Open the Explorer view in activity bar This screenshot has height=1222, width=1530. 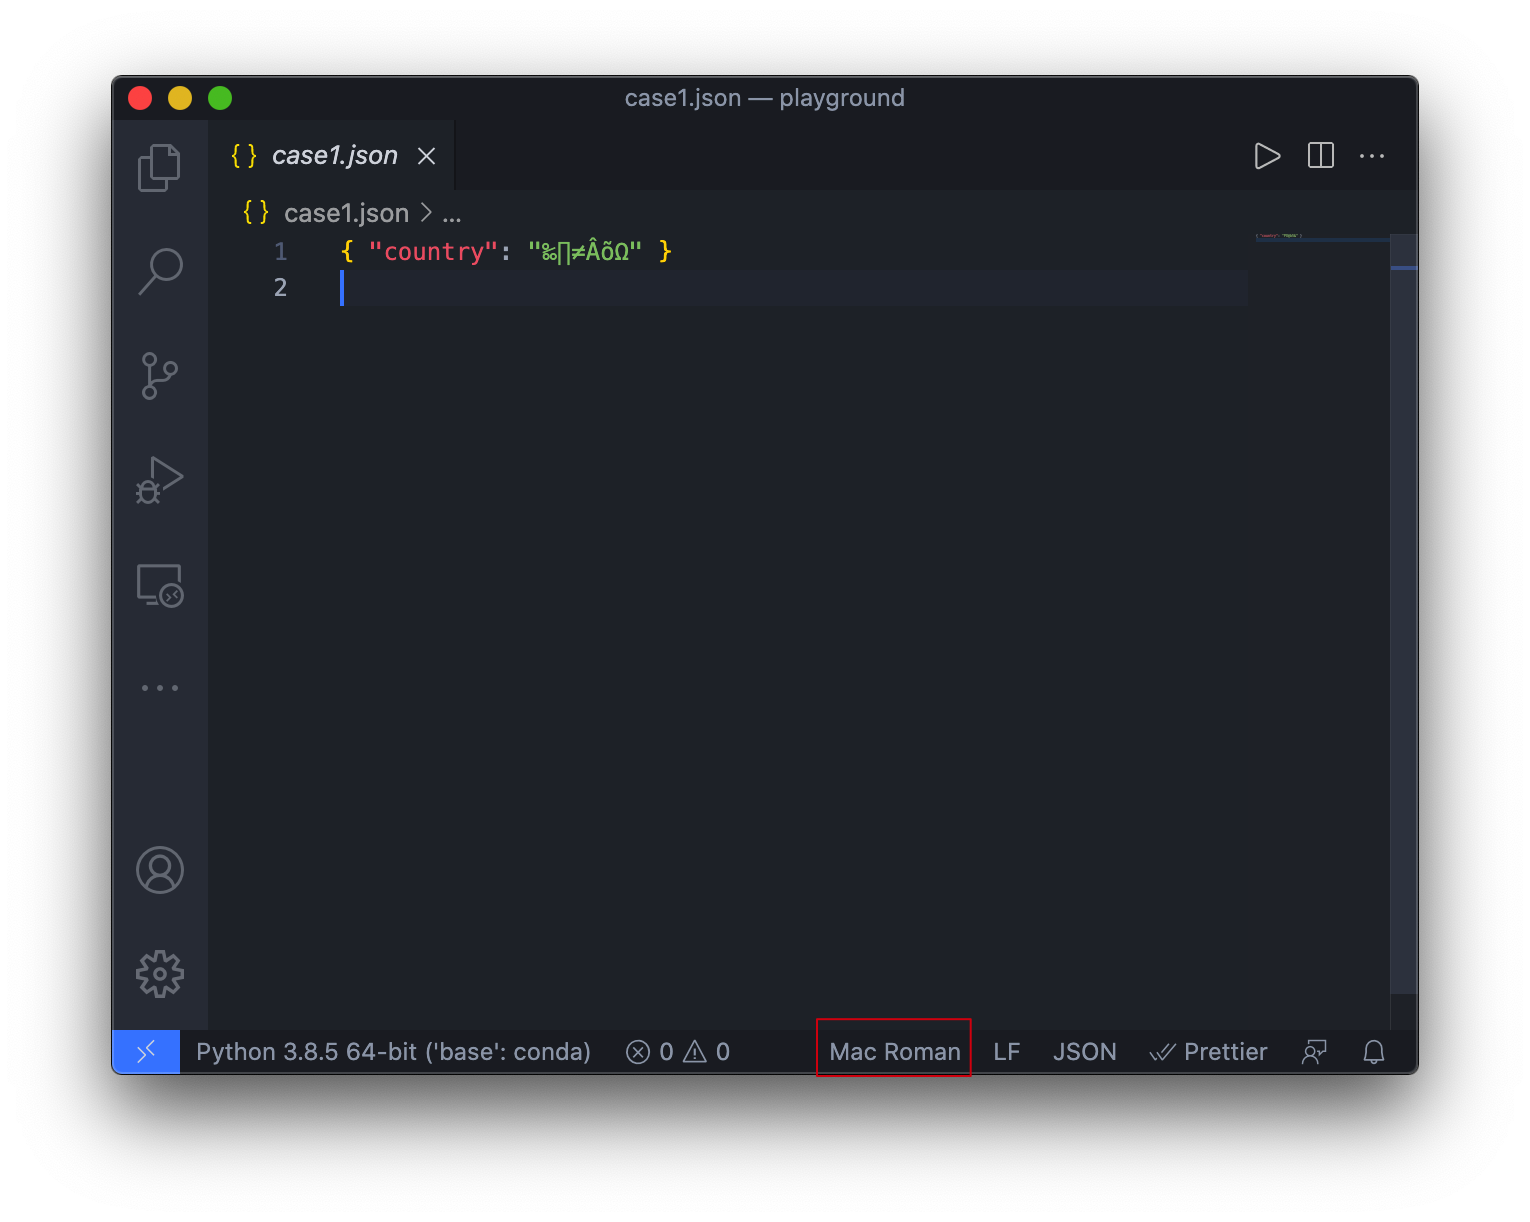159,167
